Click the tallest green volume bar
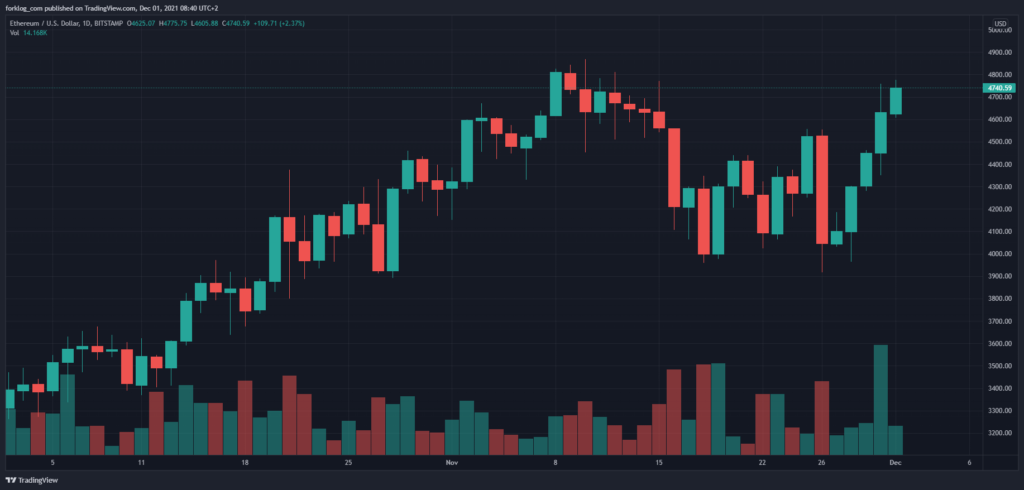Image resolution: width=1024 pixels, height=490 pixels. pos(881,399)
